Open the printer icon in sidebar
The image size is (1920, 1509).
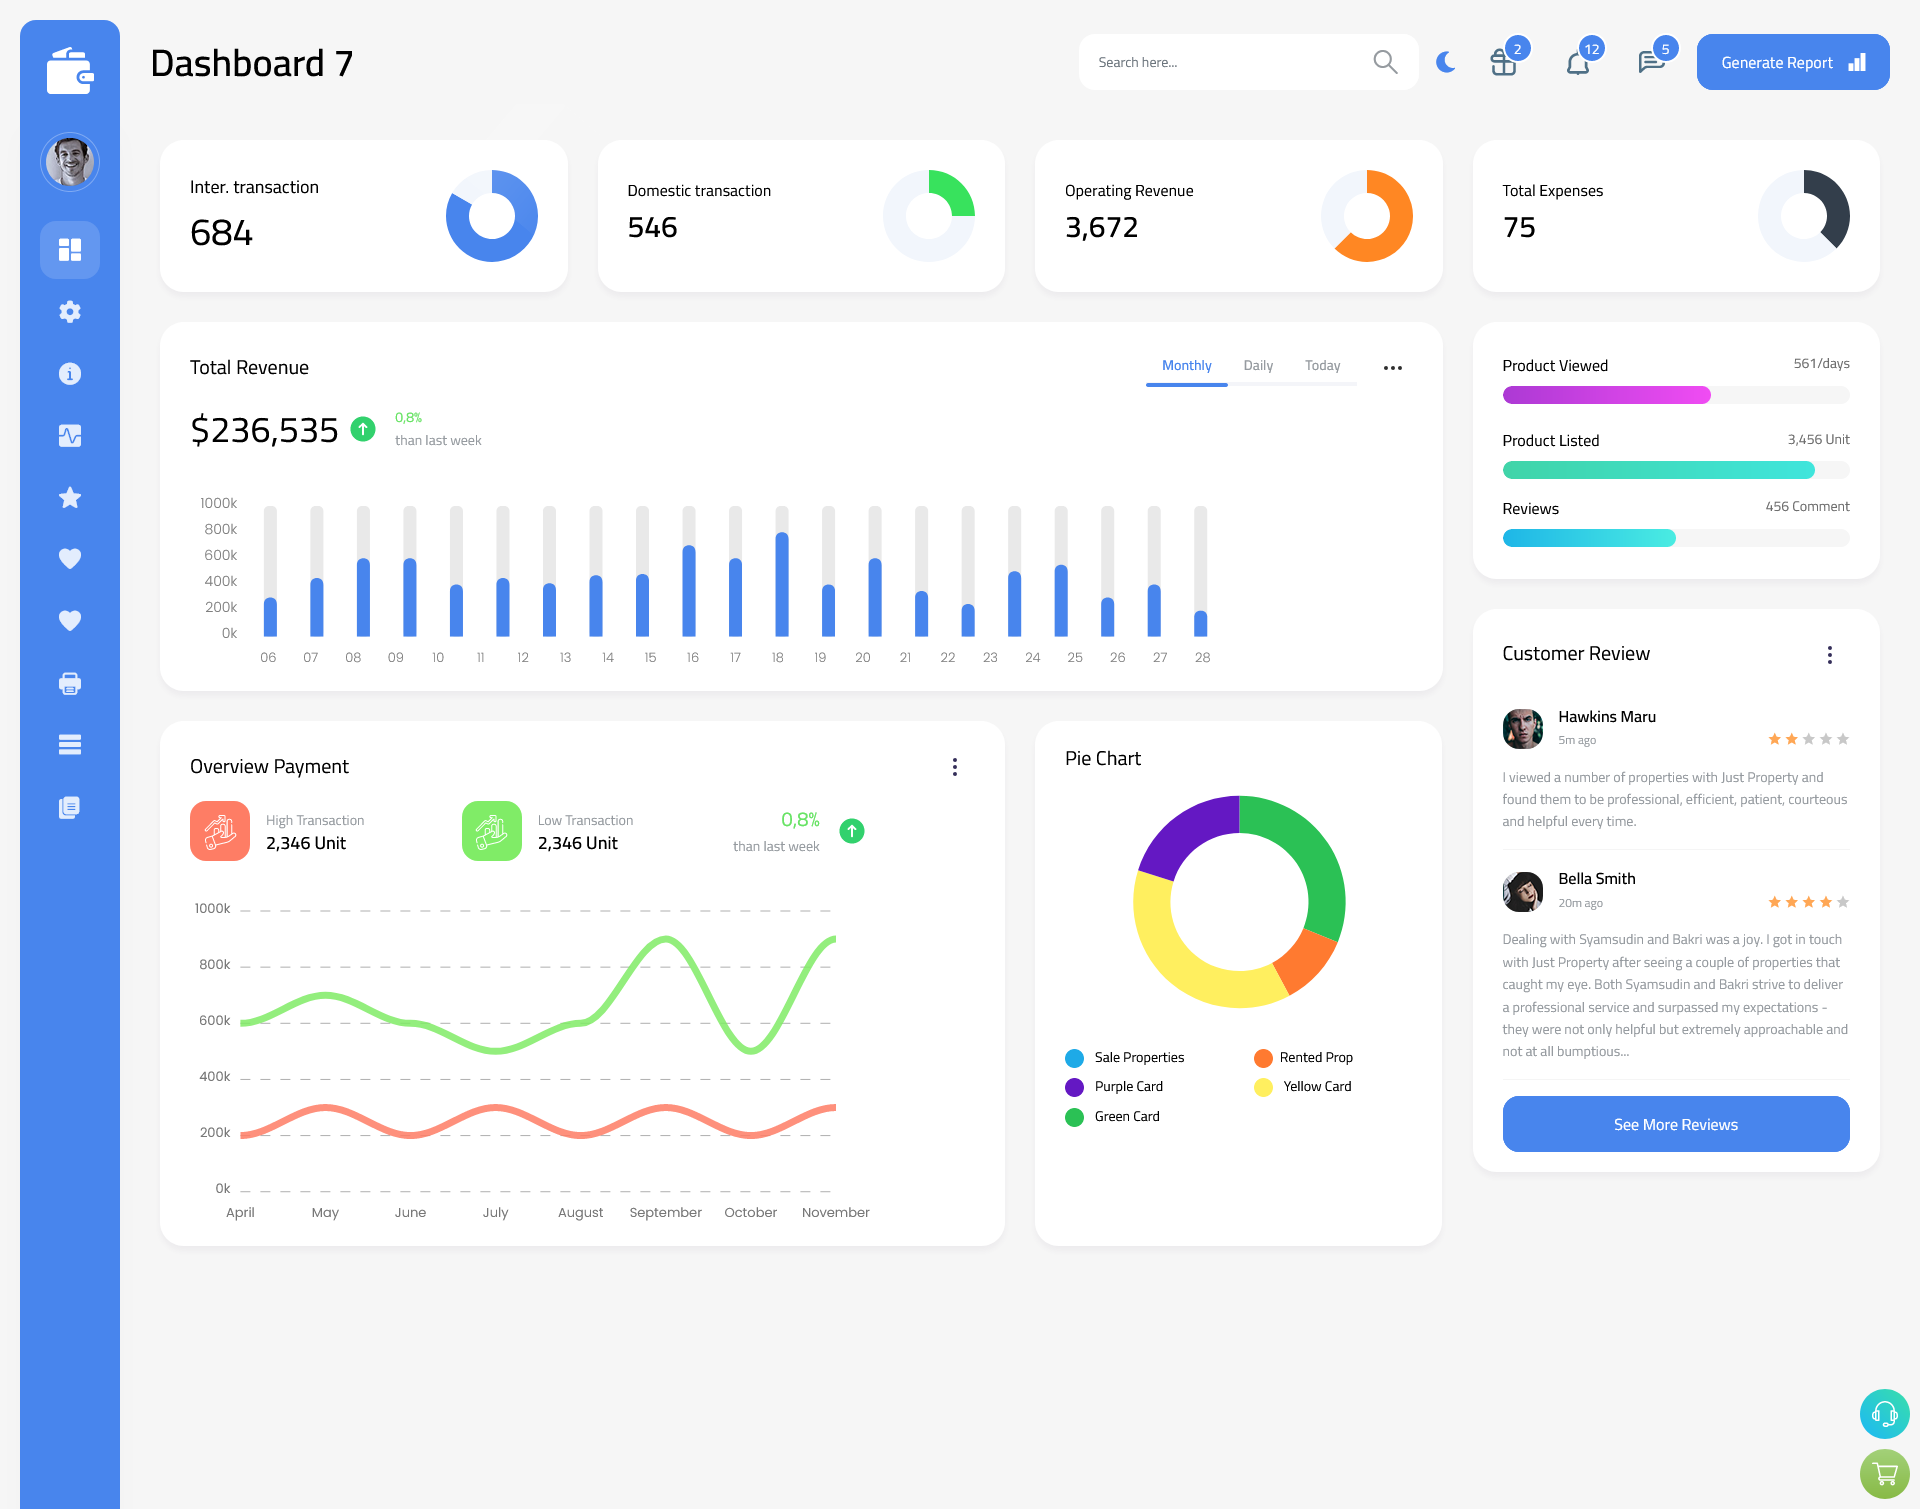(x=69, y=683)
